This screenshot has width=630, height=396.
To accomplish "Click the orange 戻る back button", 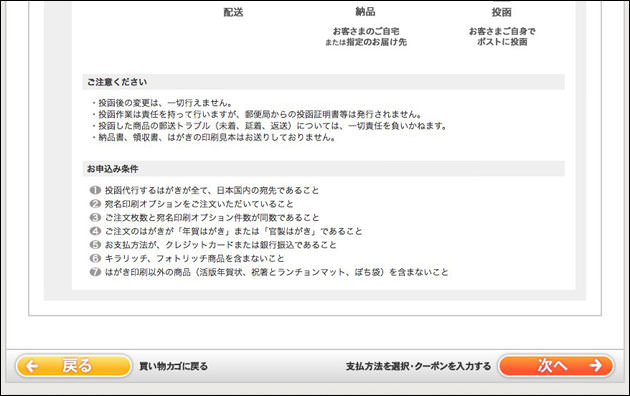I will [x=74, y=365].
